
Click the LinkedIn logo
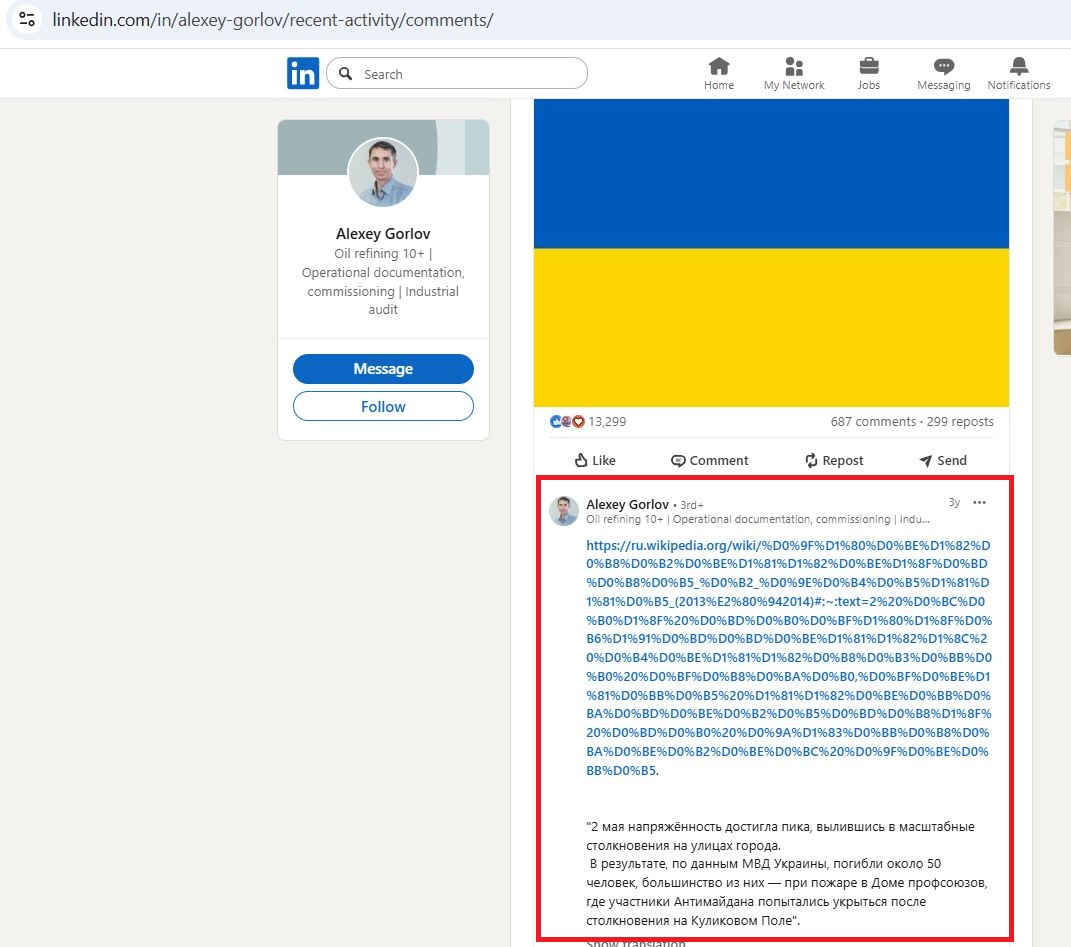302,72
